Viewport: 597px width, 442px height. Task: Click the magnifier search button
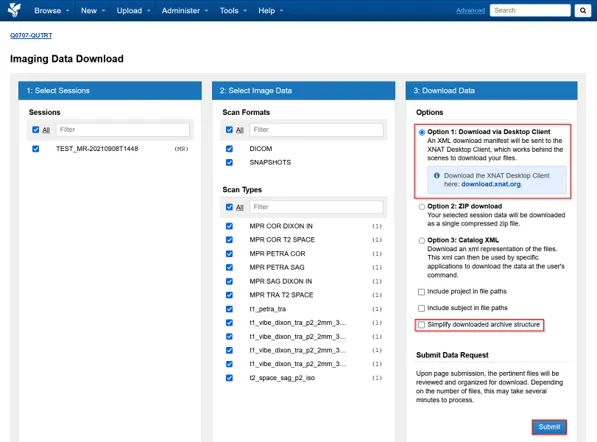click(x=583, y=11)
